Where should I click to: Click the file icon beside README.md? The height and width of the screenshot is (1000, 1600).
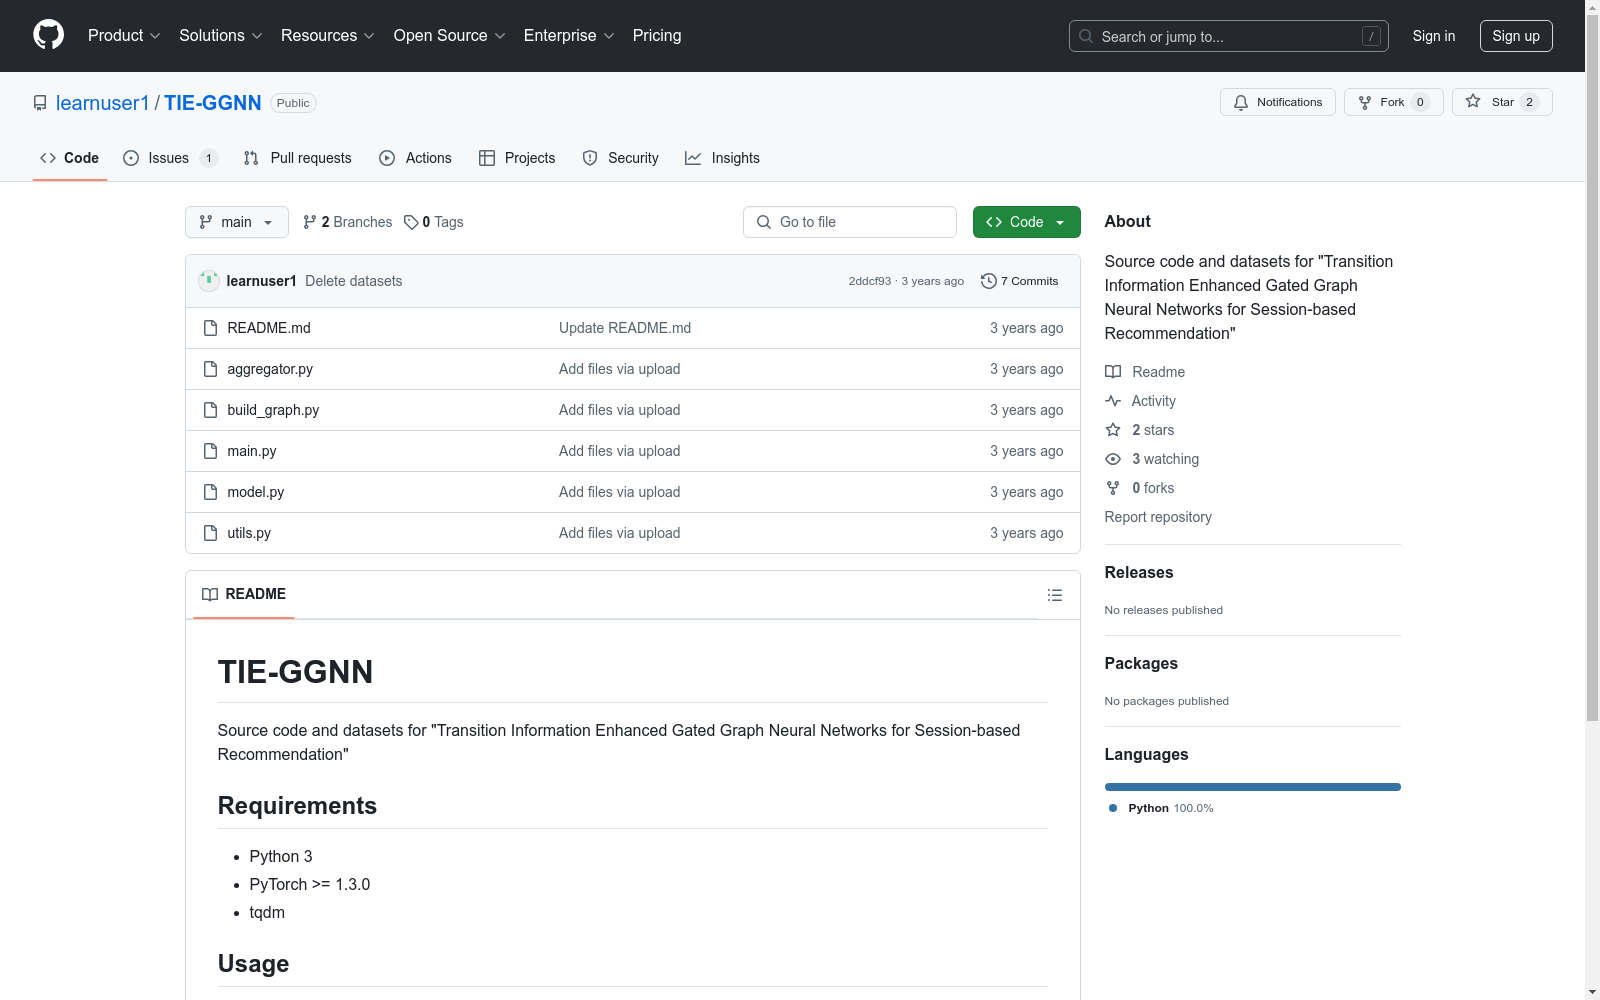point(210,328)
